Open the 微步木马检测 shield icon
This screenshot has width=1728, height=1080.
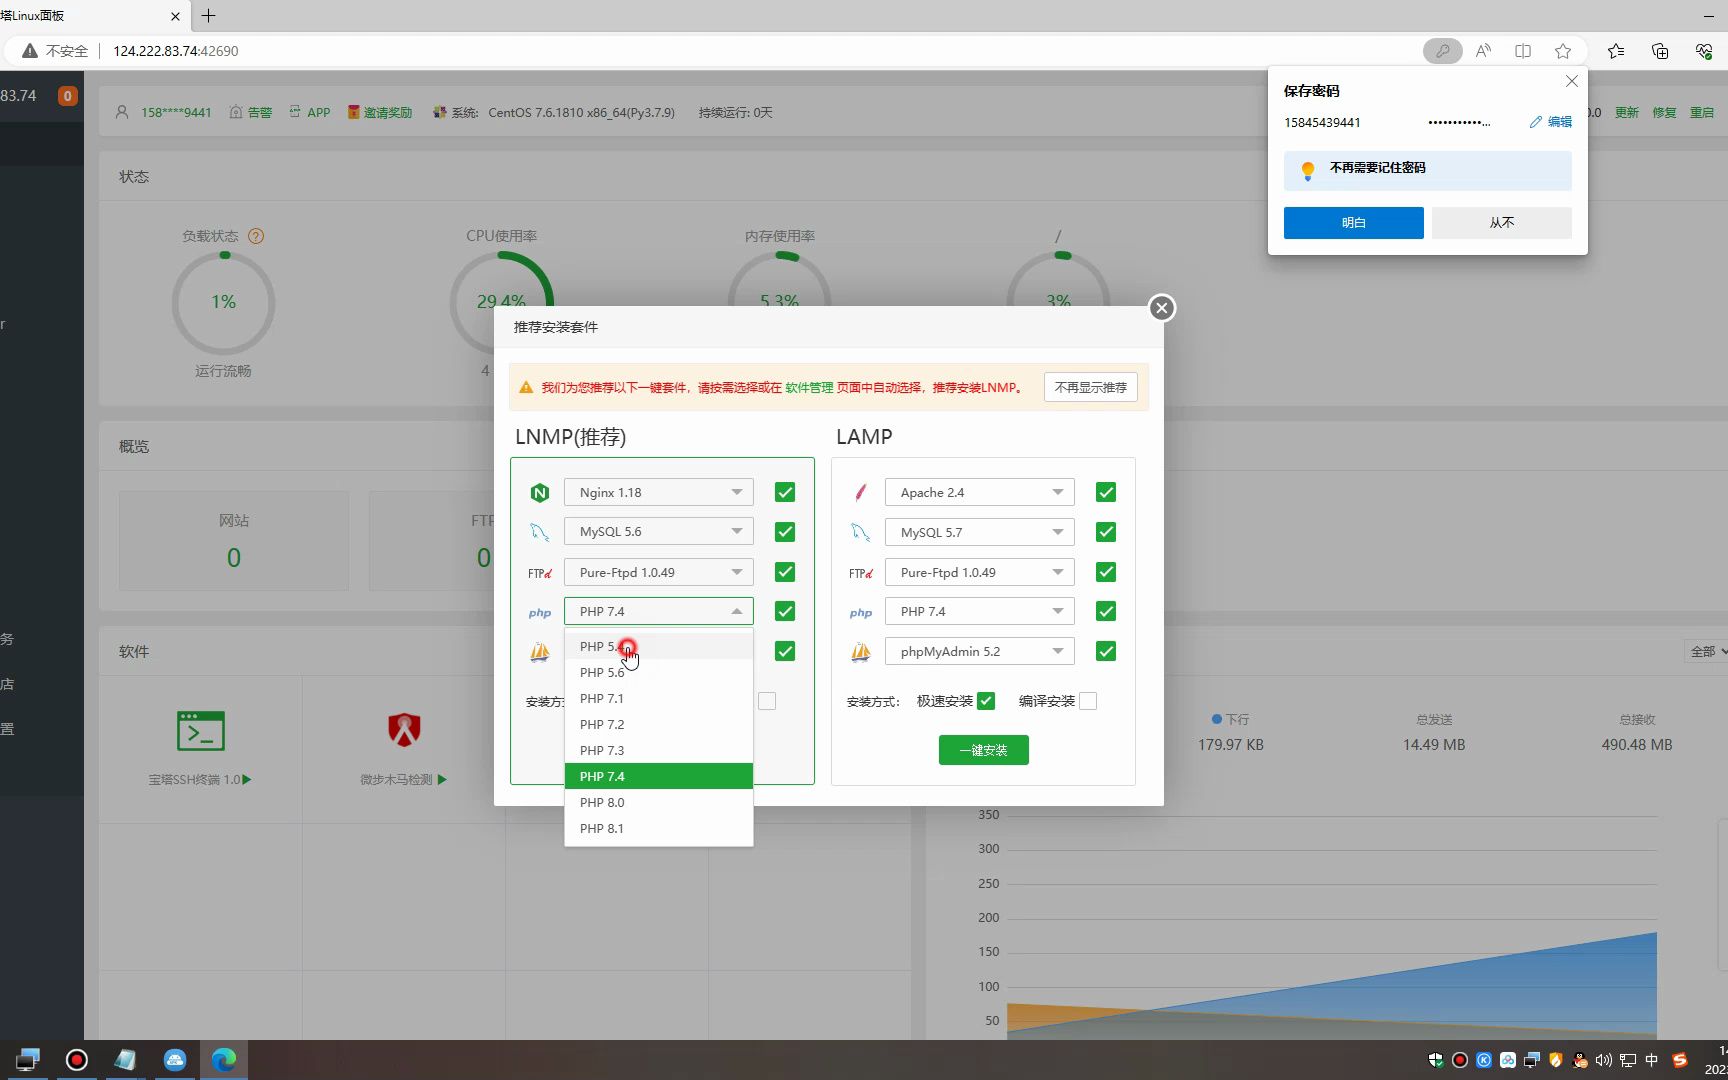point(404,731)
